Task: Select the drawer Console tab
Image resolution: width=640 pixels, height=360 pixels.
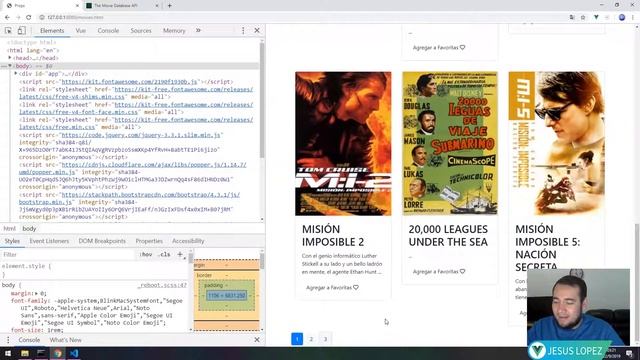Action: click(x=29, y=340)
